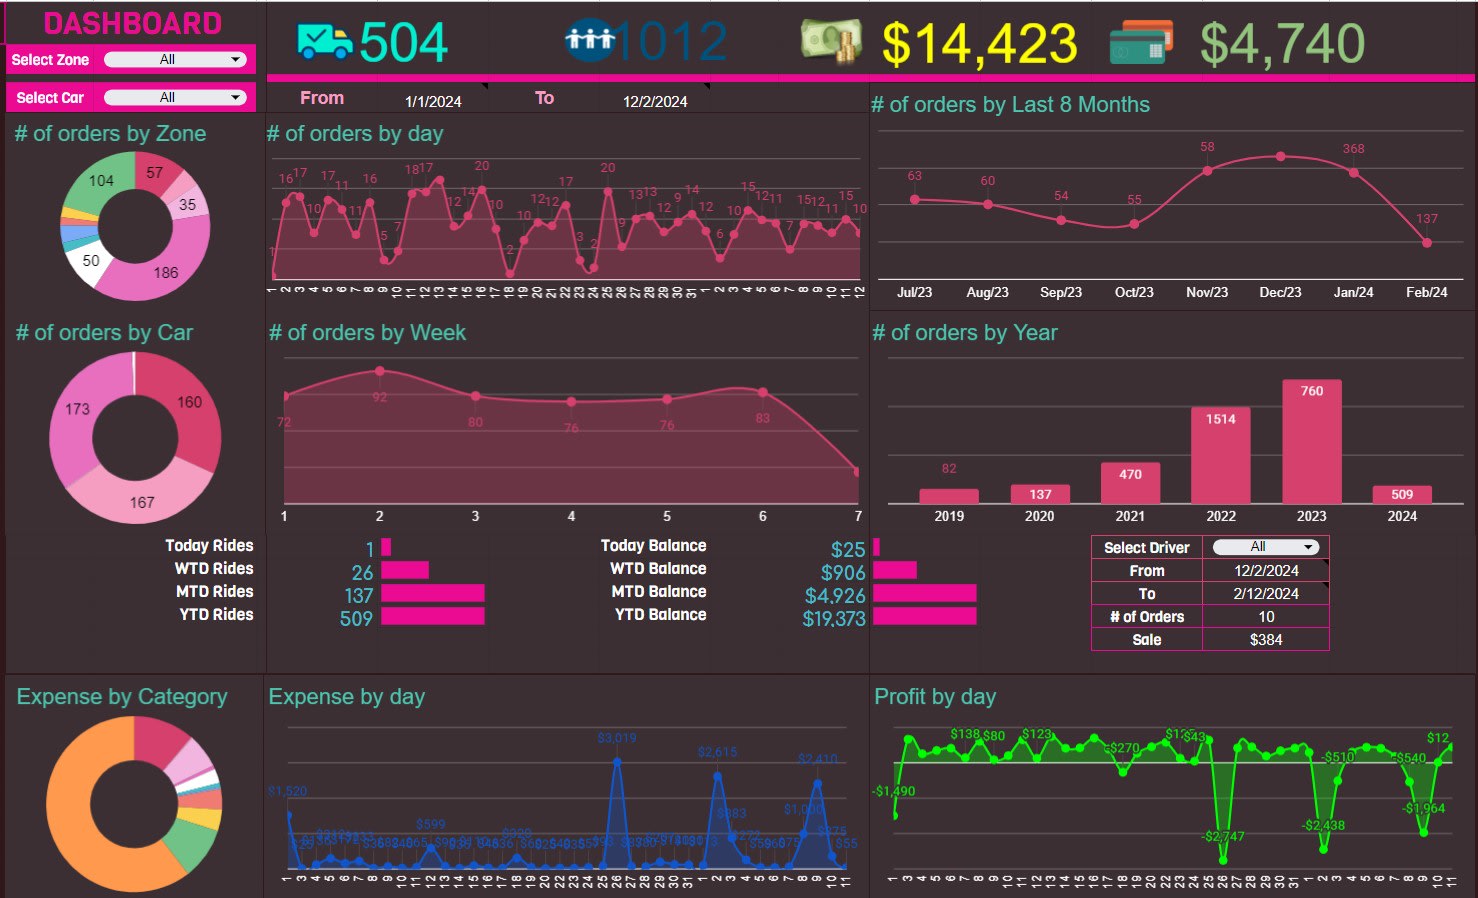Click the To date cell 12/2/2024

(655, 100)
